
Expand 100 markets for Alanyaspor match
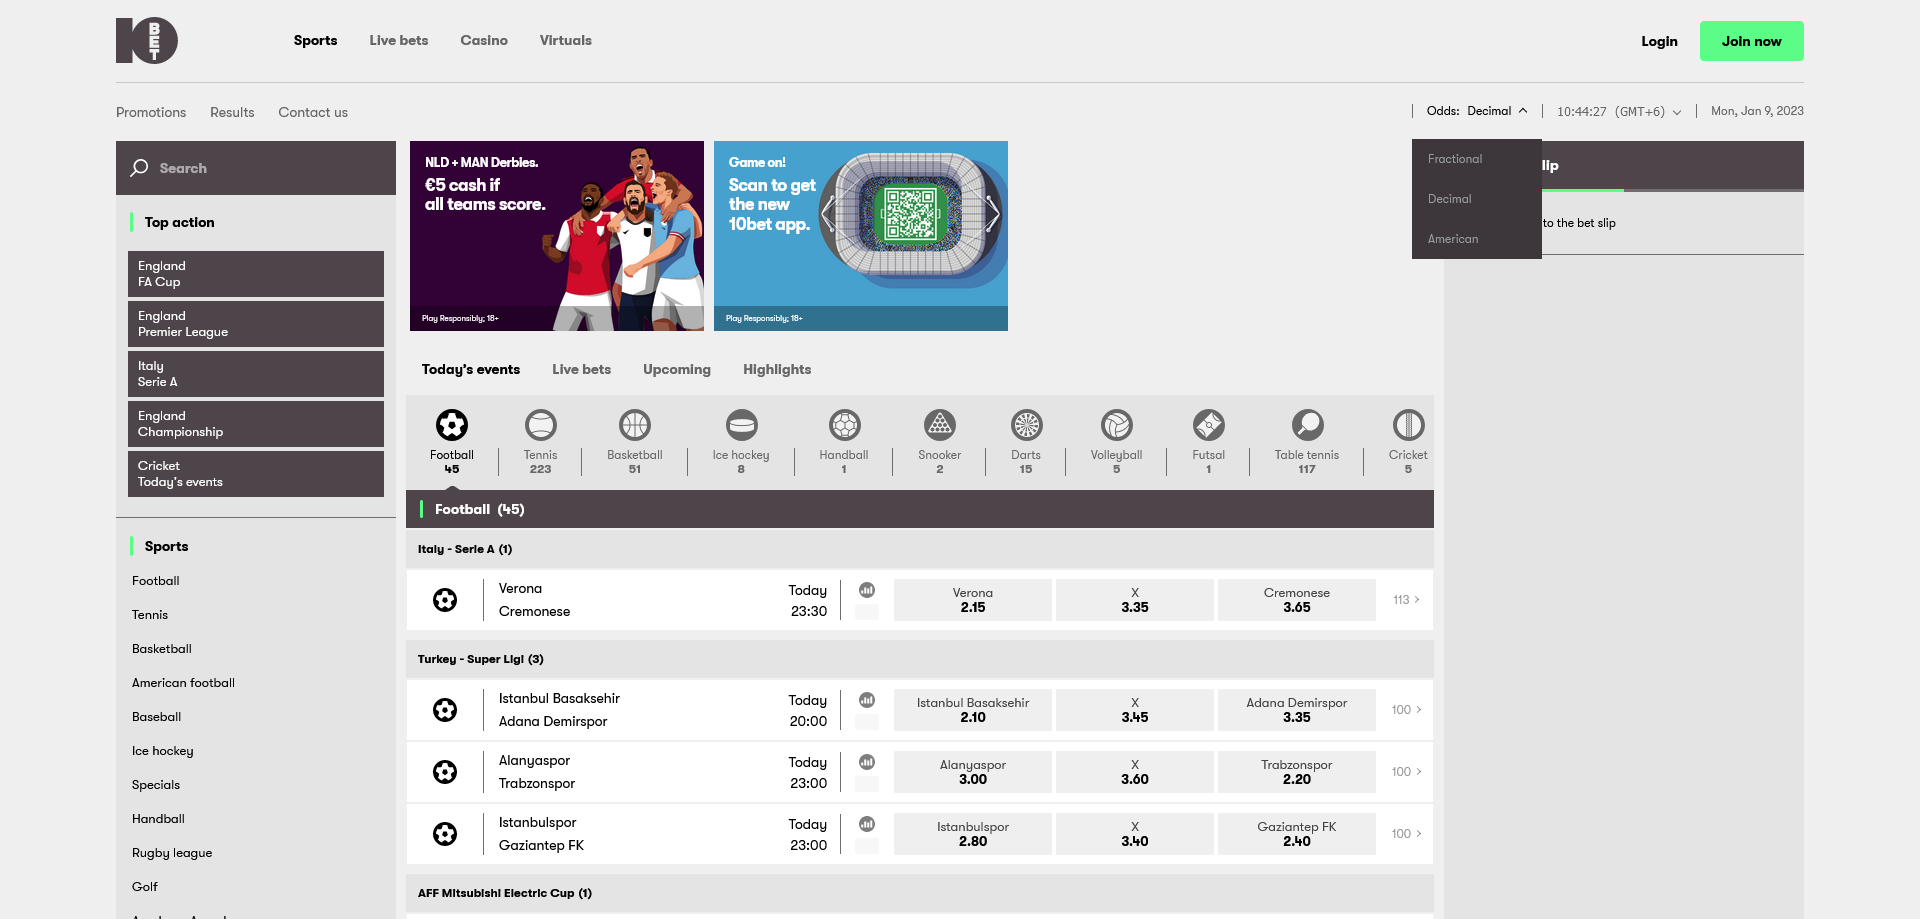tap(1406, 772)
